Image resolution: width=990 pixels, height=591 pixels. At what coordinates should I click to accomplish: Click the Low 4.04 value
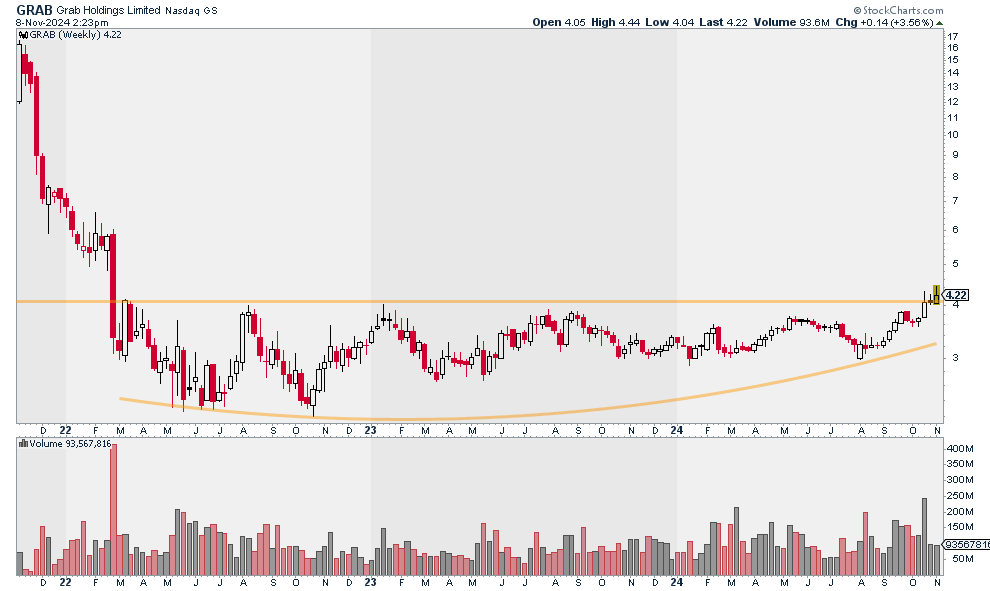pos(669,22)
